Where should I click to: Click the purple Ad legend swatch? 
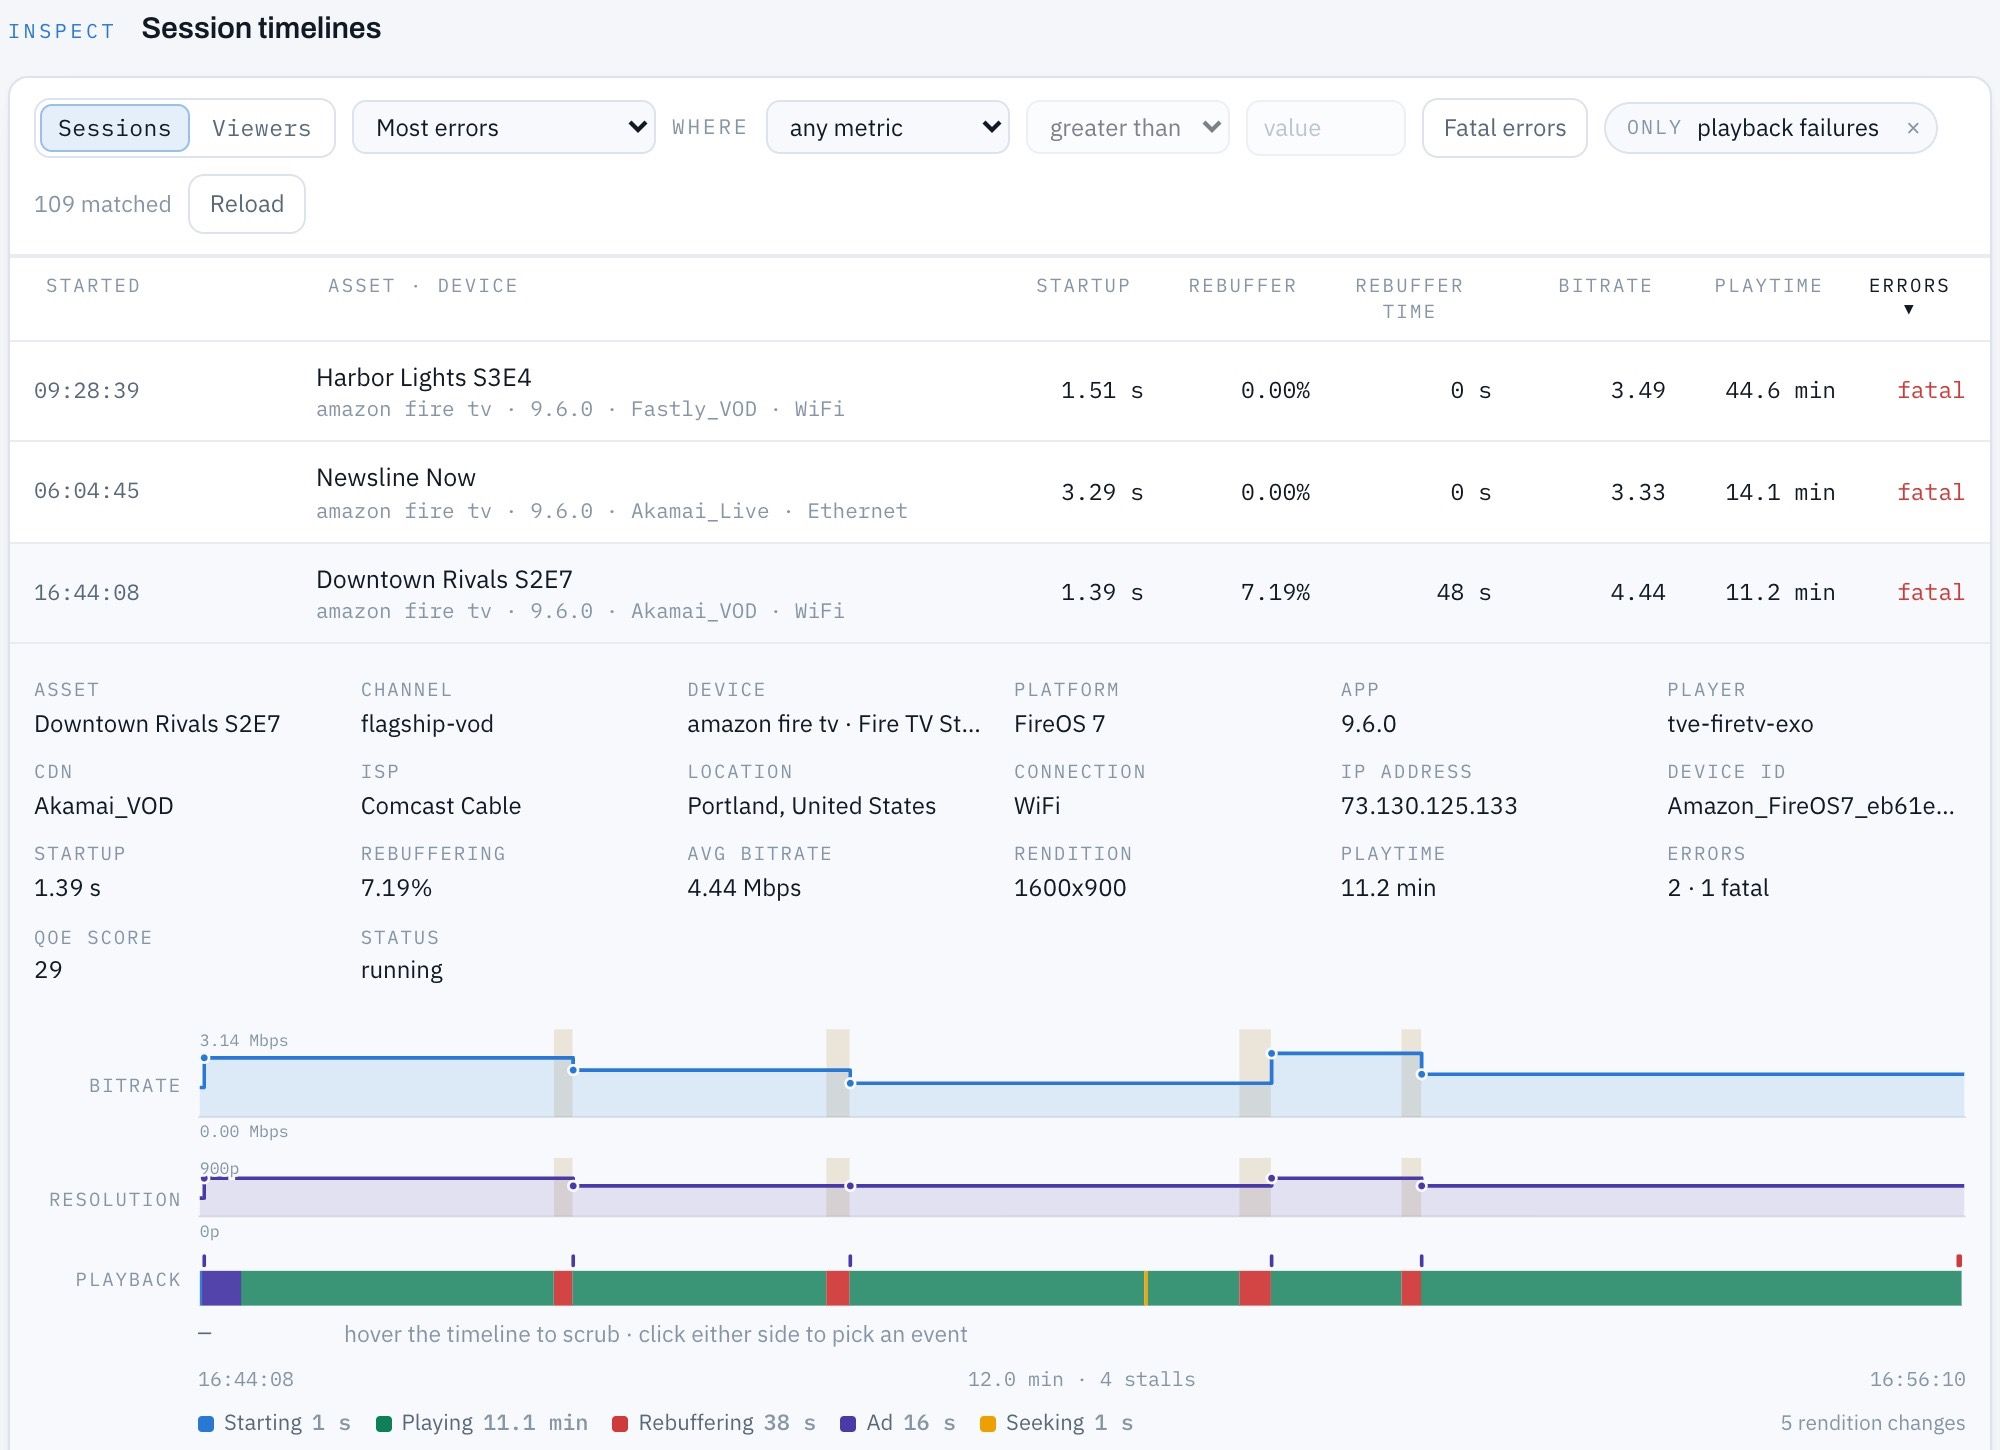(x=848, y=1423)
